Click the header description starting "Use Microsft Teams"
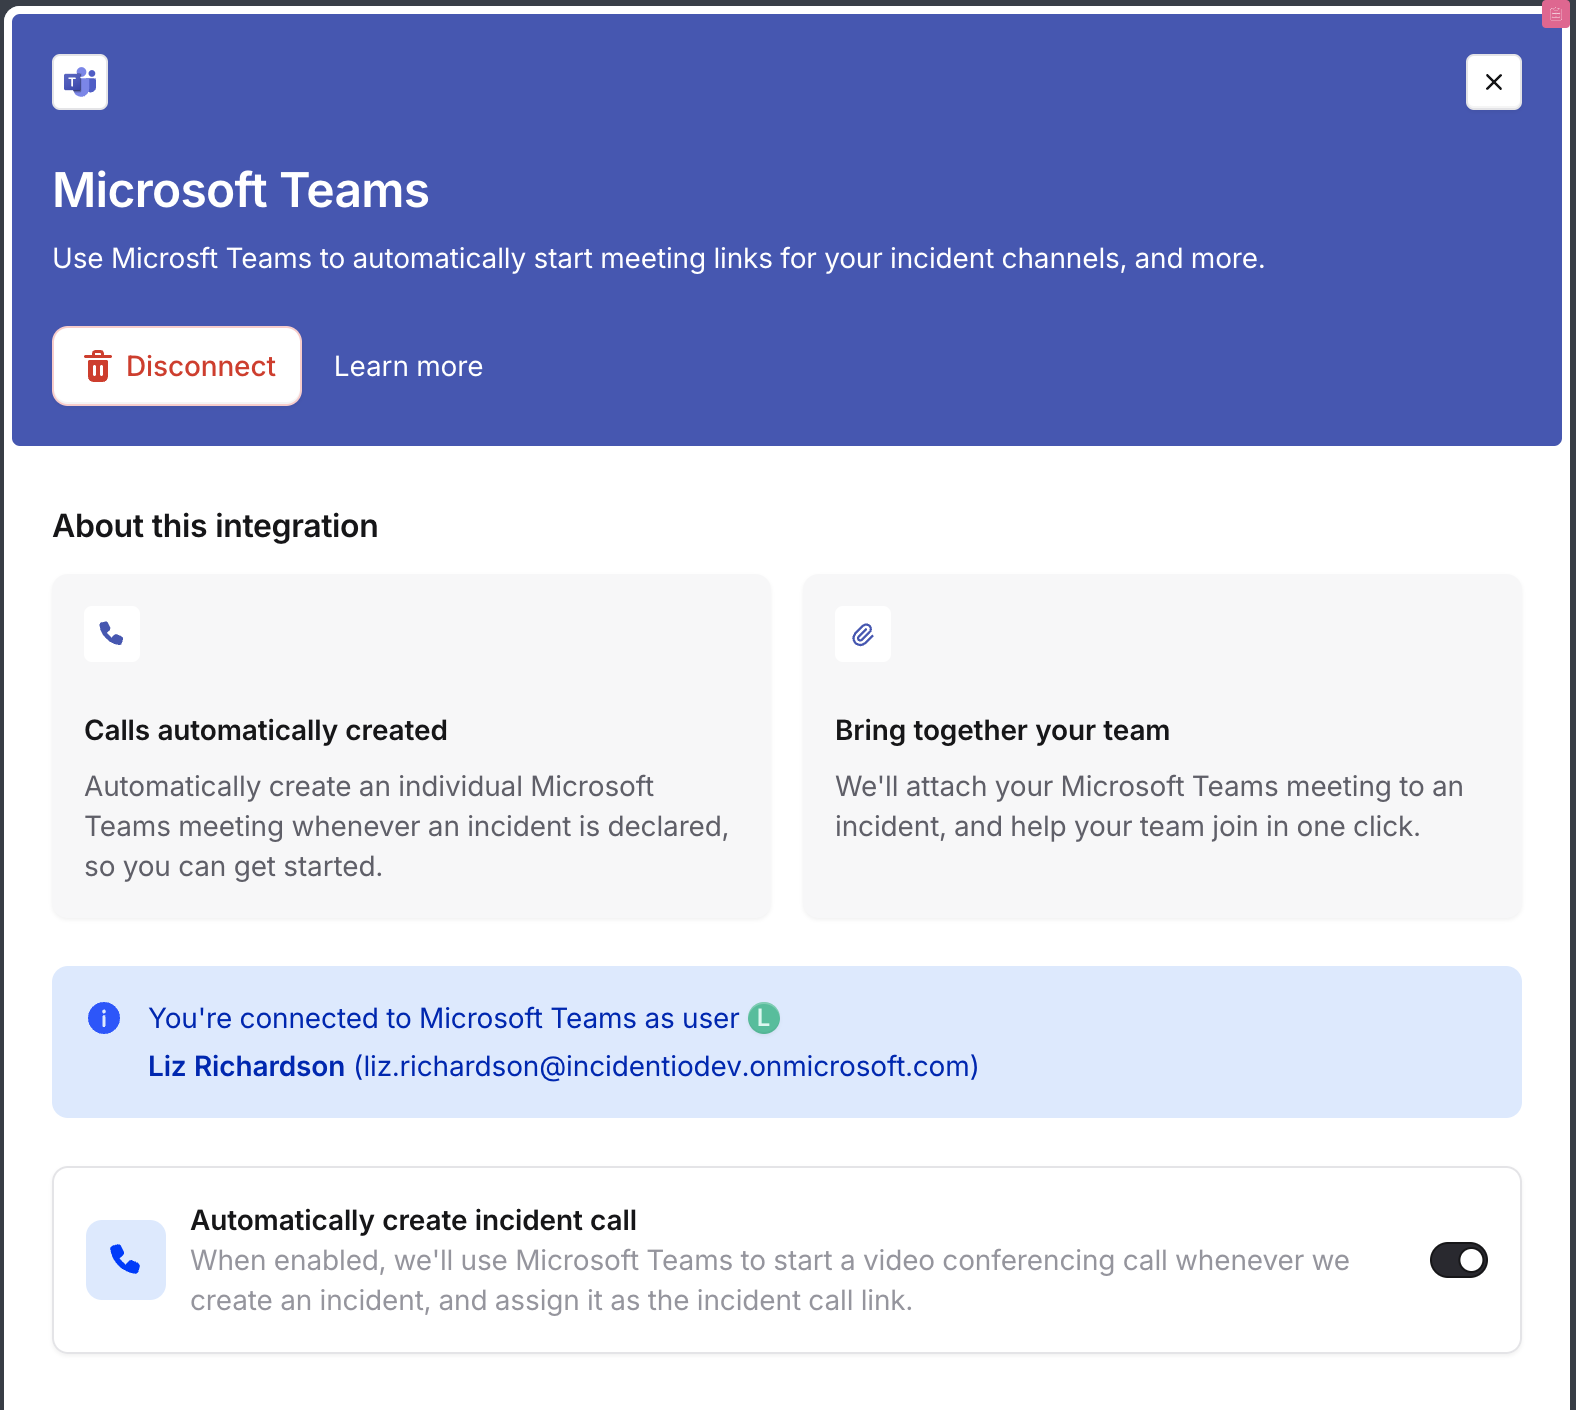This screenshot has height=1410, width=1576. (659, 258)
